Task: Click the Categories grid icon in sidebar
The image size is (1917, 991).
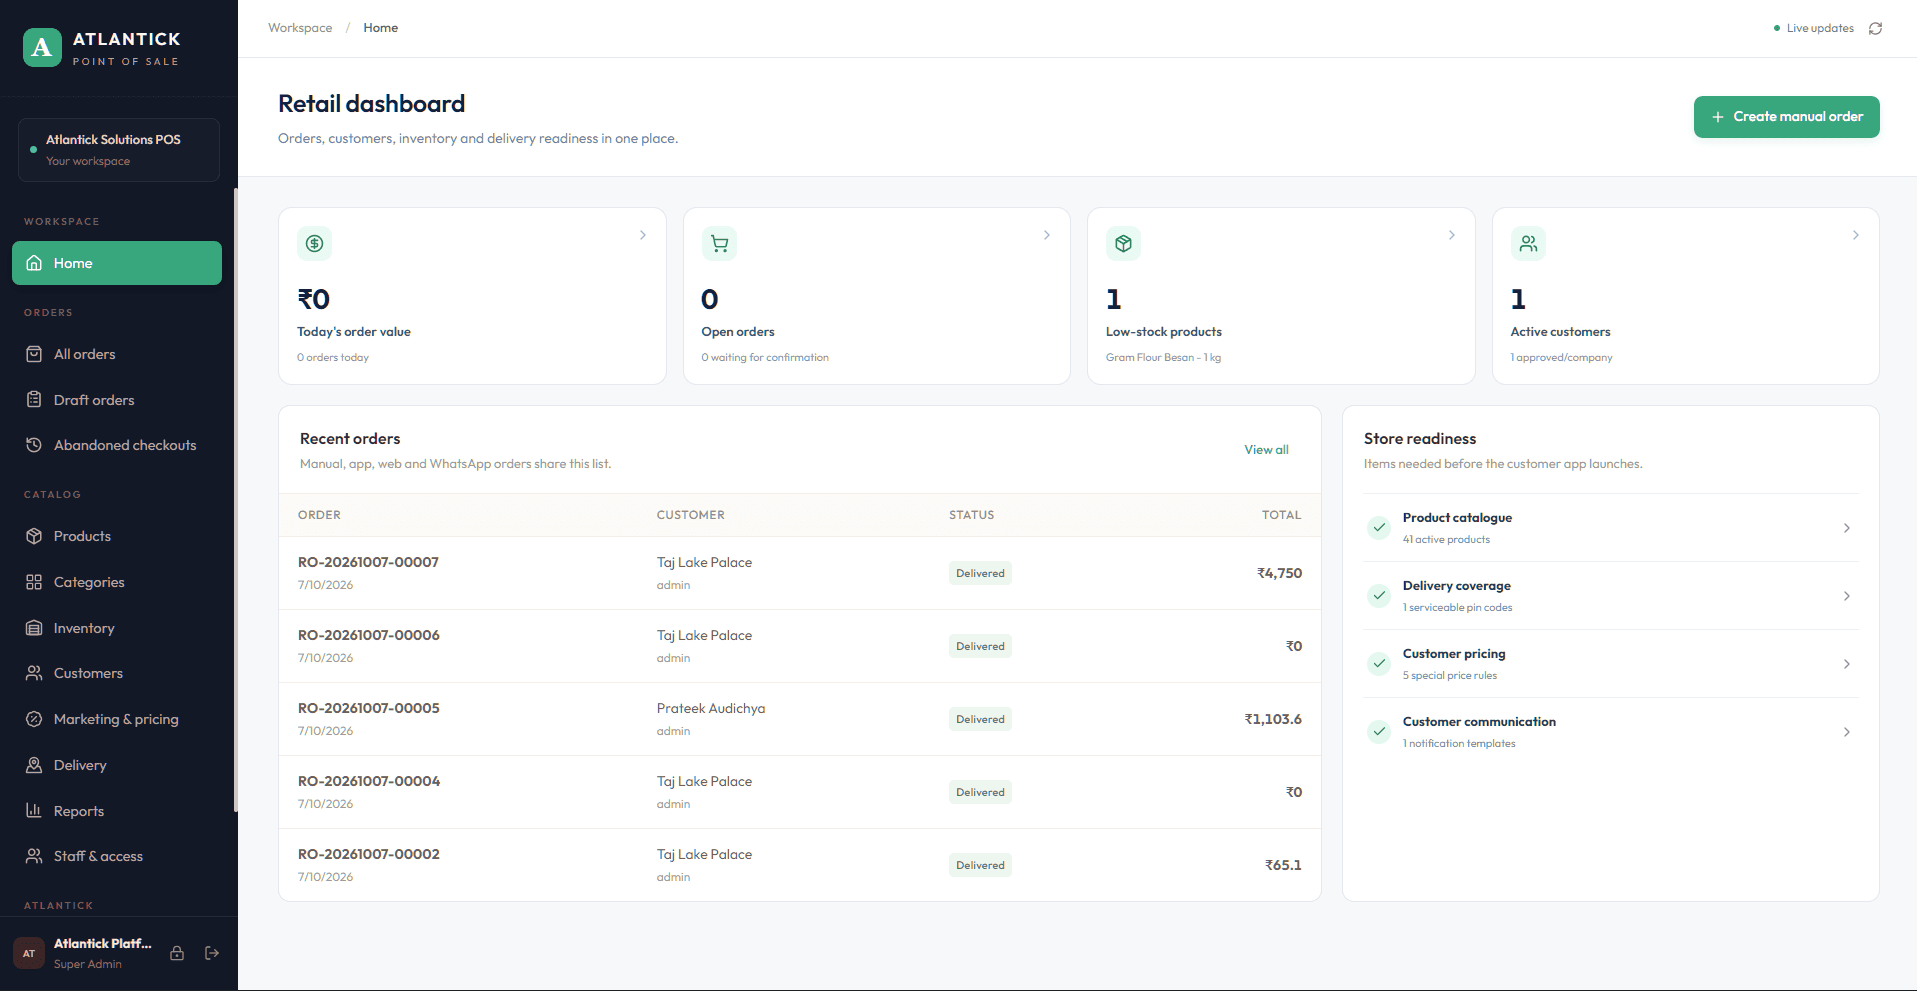Action: pyautogui.click(x=34, y=582)
